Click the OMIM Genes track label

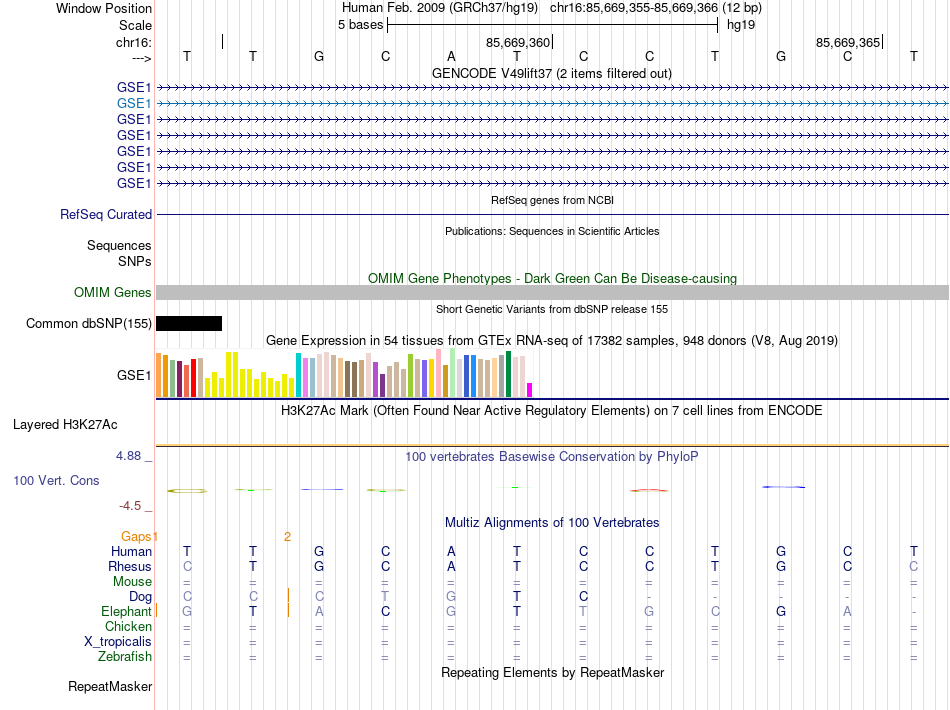click(x=113, y=293)
